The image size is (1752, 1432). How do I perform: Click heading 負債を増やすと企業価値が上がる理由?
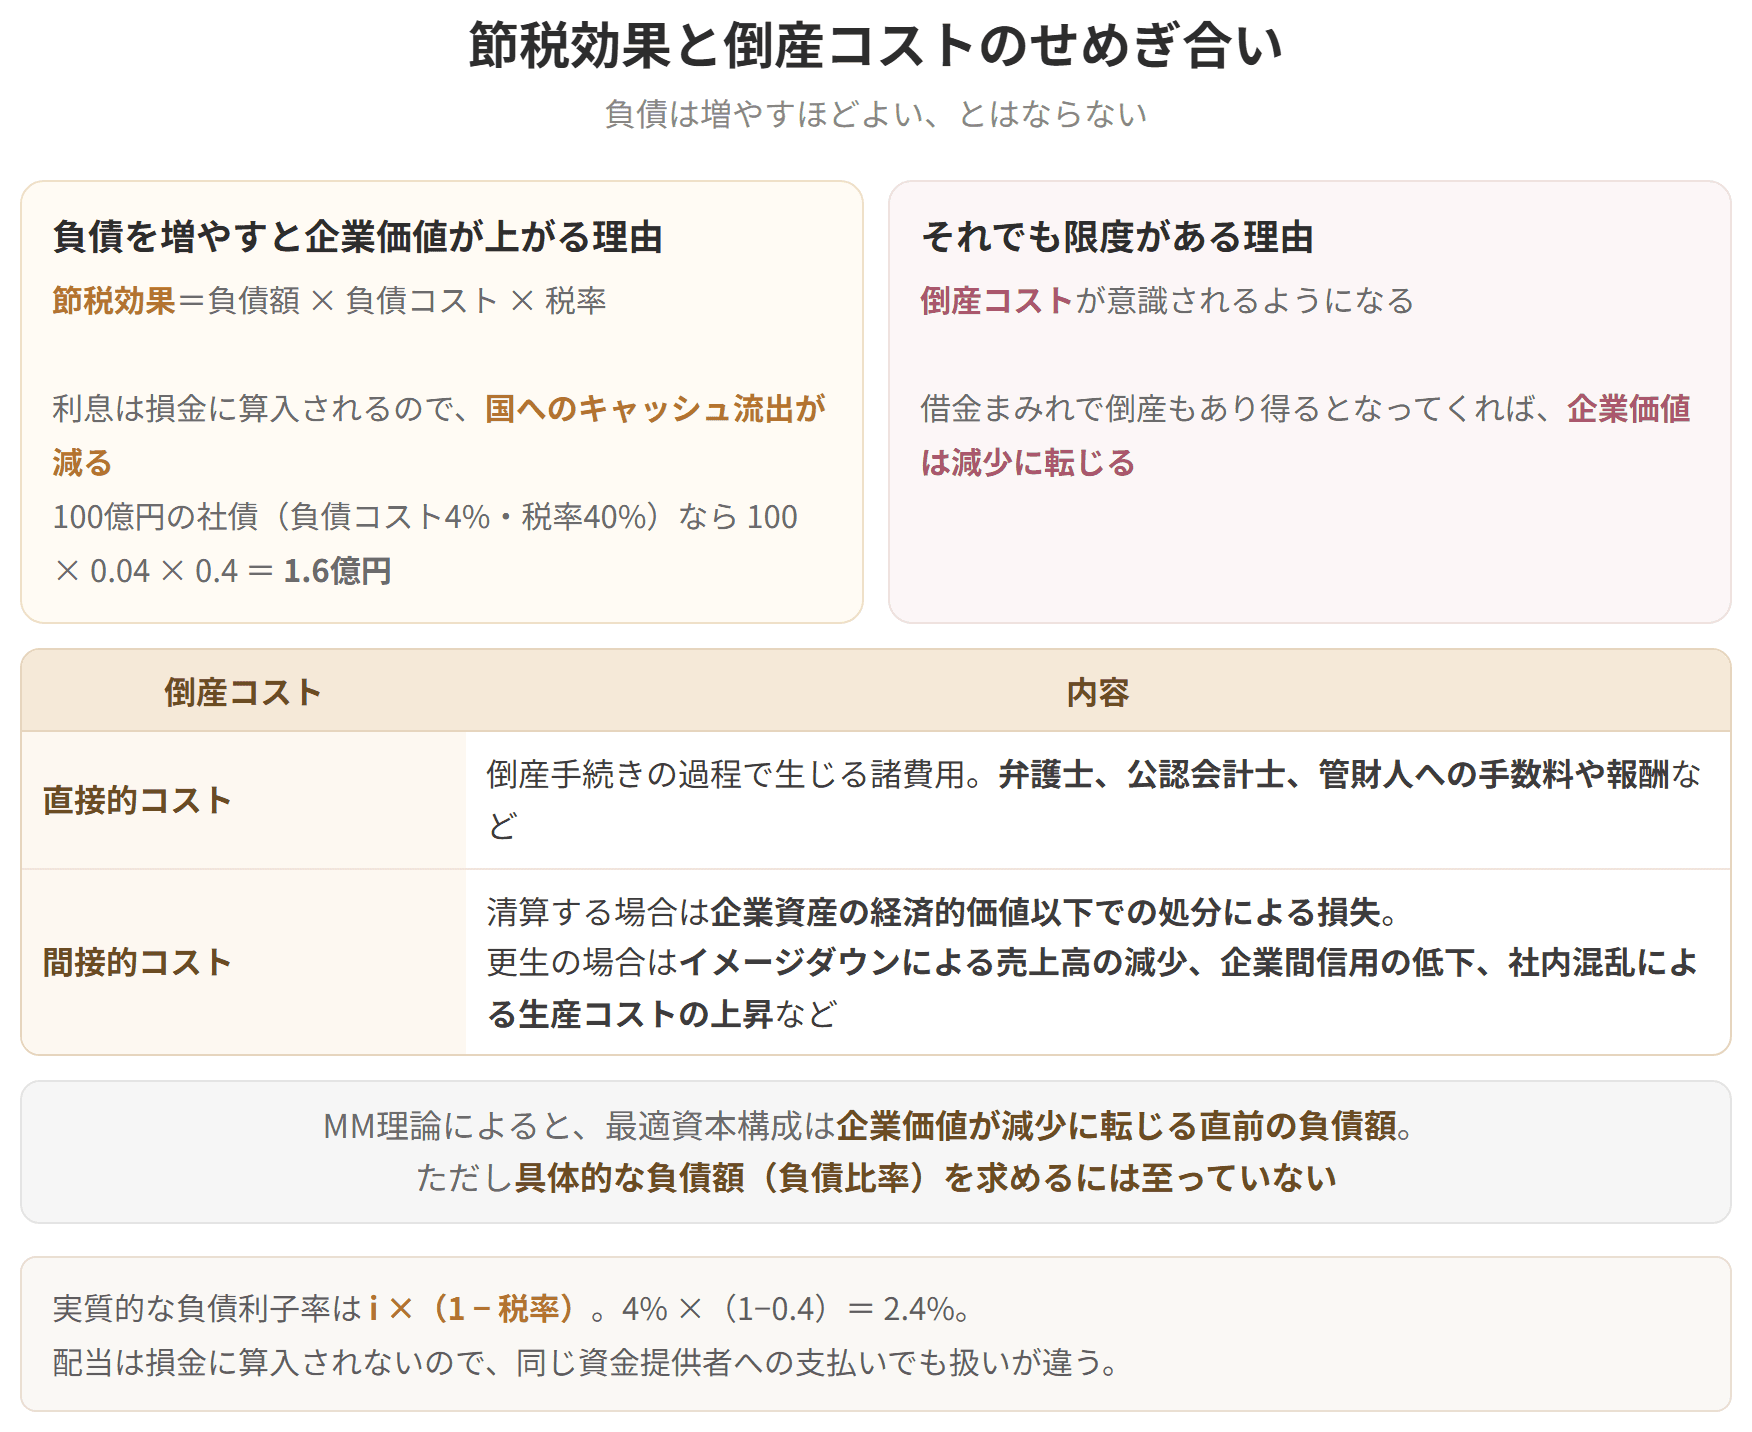[x=357, y=237]
